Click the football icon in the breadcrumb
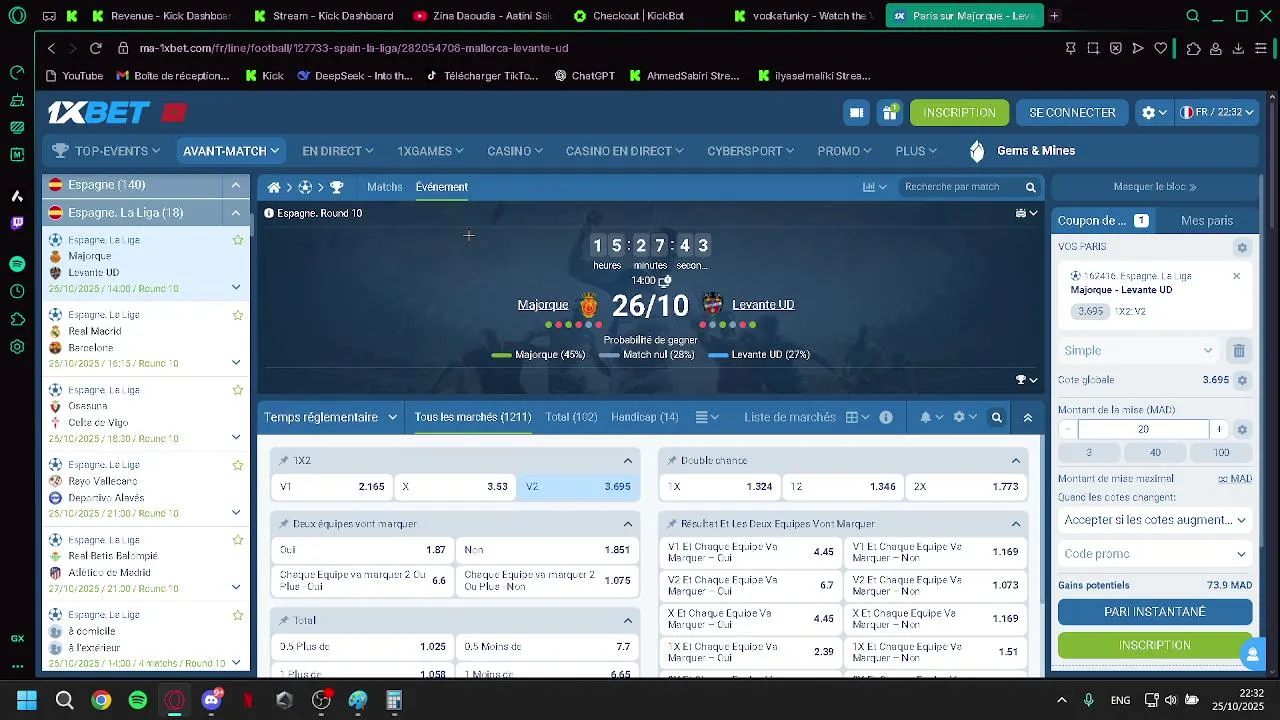The image size is (1280, 720). [305, 187]
